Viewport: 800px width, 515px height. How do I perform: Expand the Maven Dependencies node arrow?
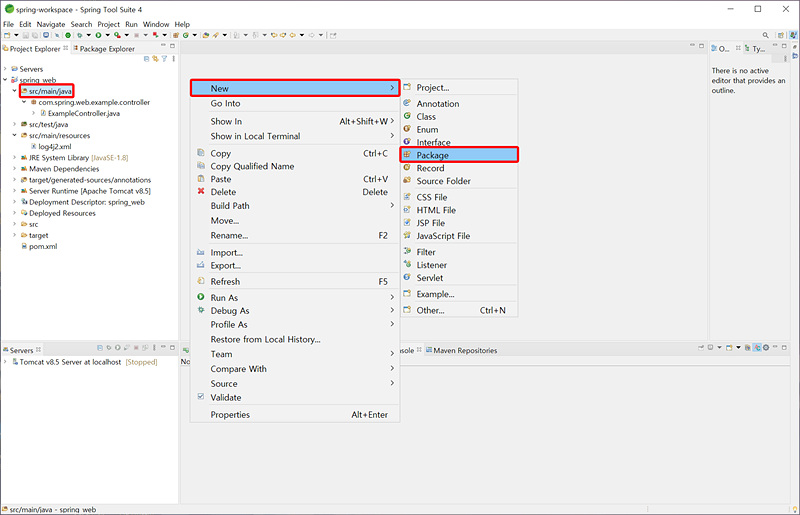(x=14, y=169)
